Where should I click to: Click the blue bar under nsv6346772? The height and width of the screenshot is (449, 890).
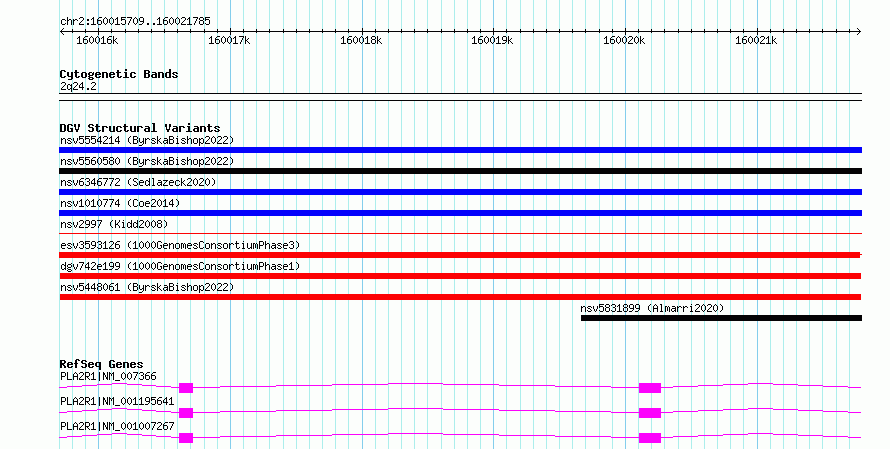460,192
